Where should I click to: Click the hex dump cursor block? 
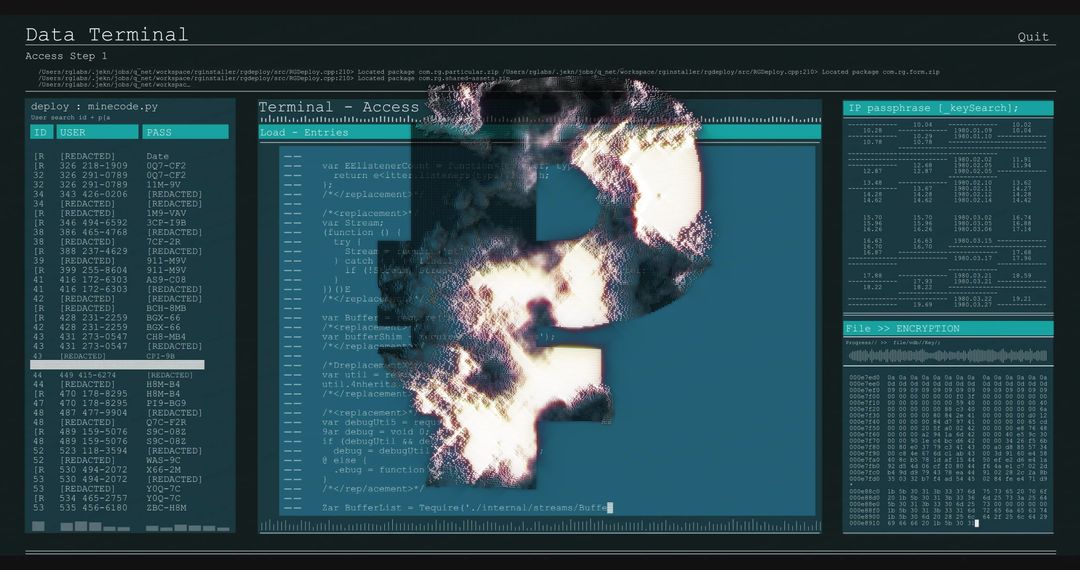977,523
